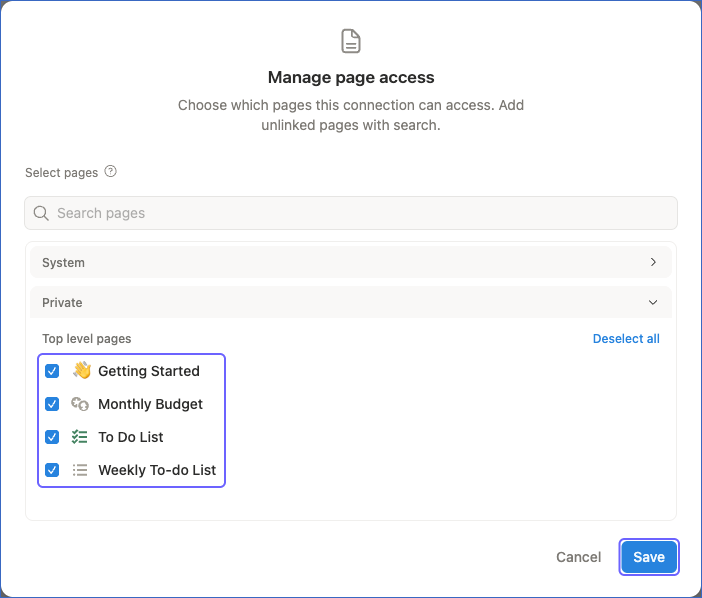Click the Select pages label

[x=61, y=173]
